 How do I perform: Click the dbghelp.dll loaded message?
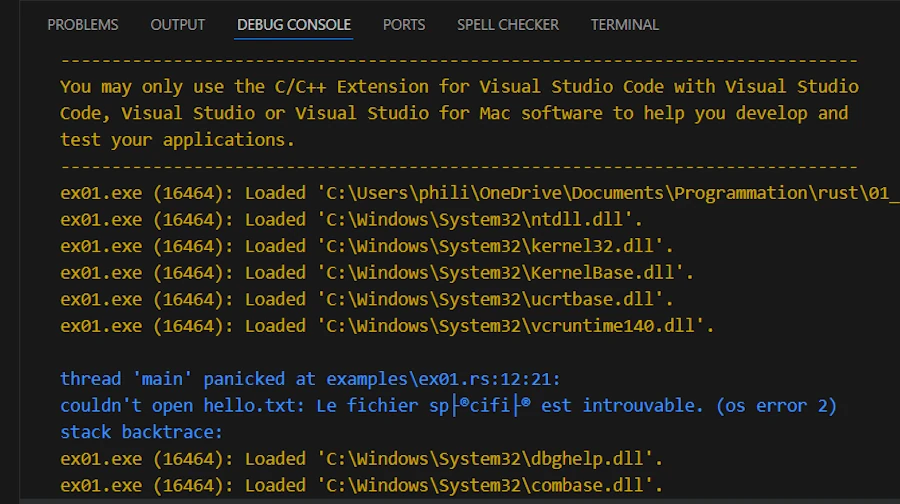[362, 459]
